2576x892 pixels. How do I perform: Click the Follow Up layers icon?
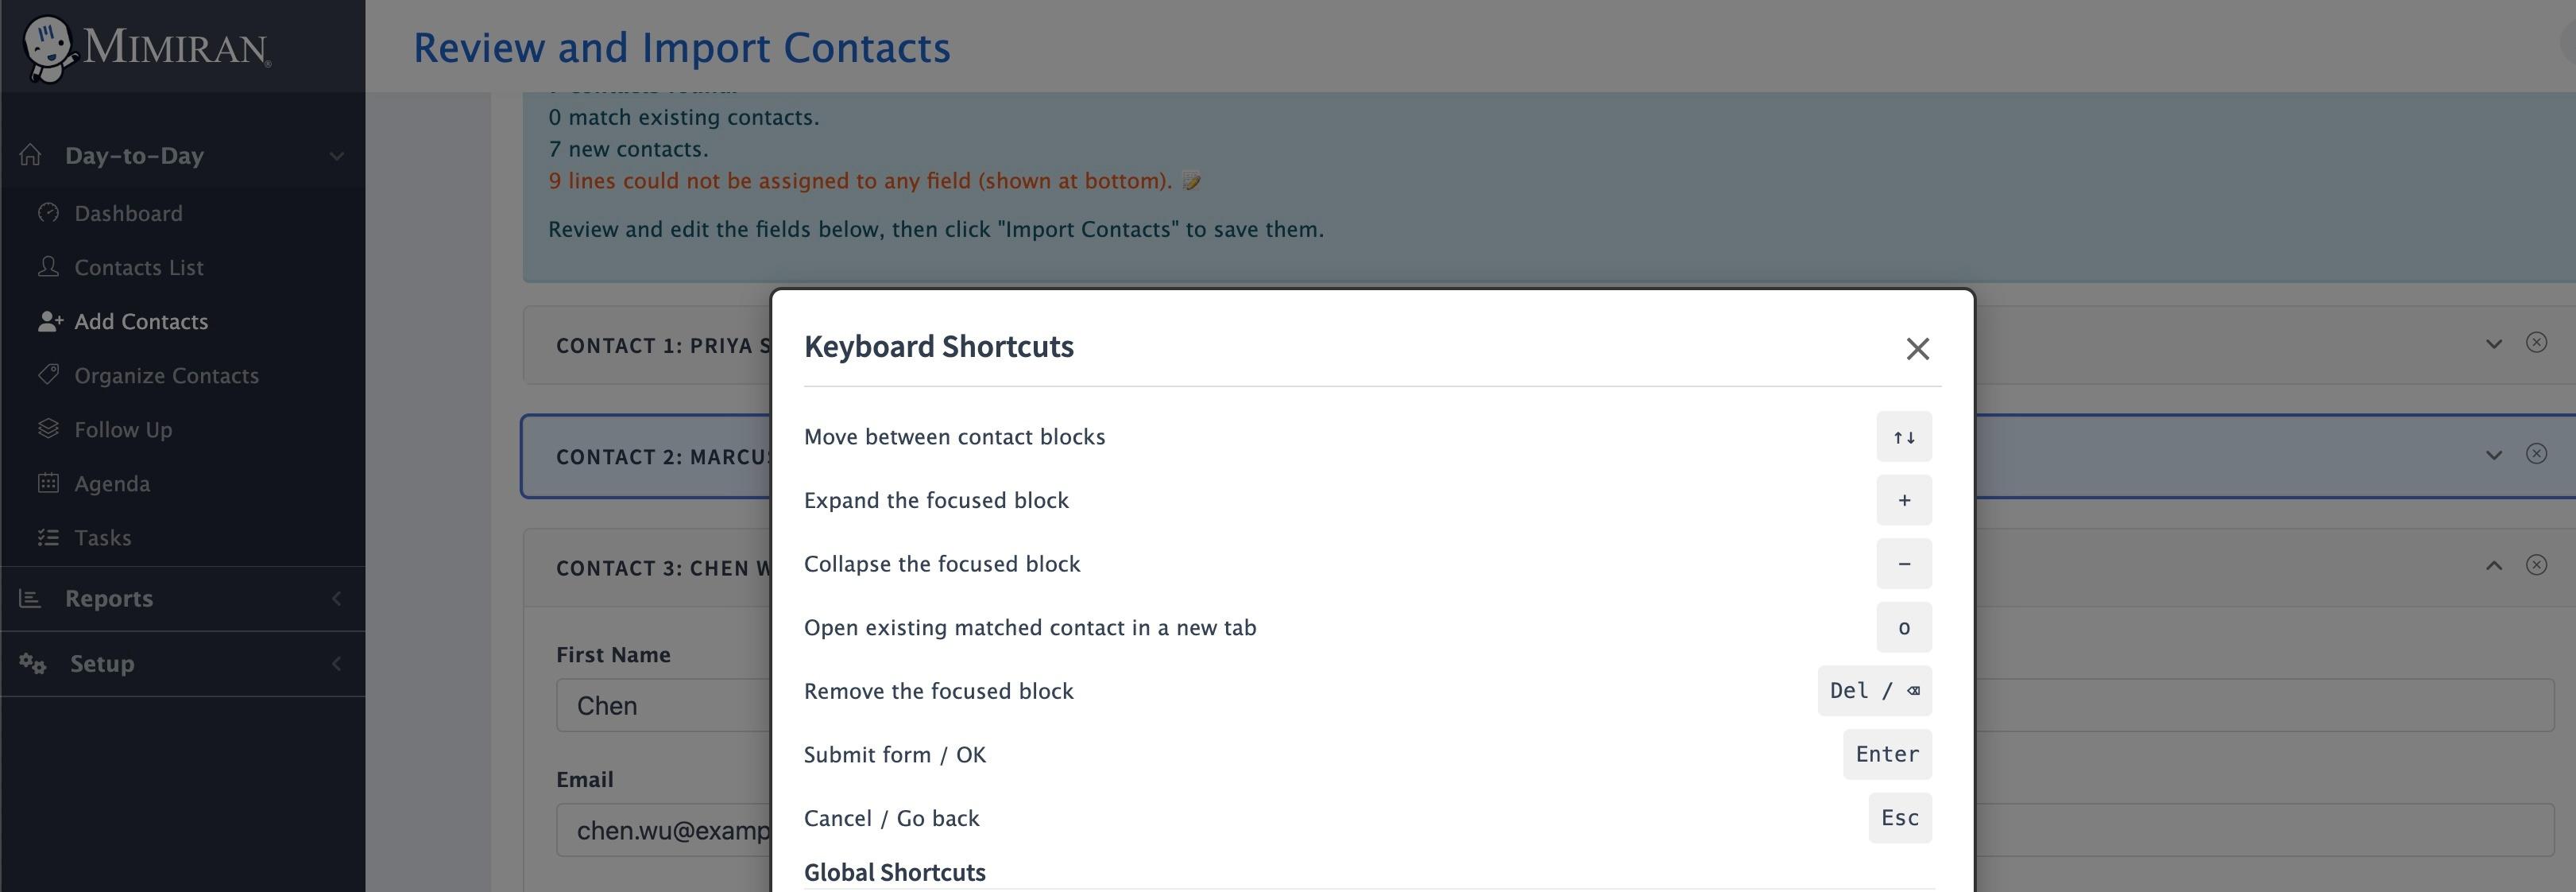point(48,429)
